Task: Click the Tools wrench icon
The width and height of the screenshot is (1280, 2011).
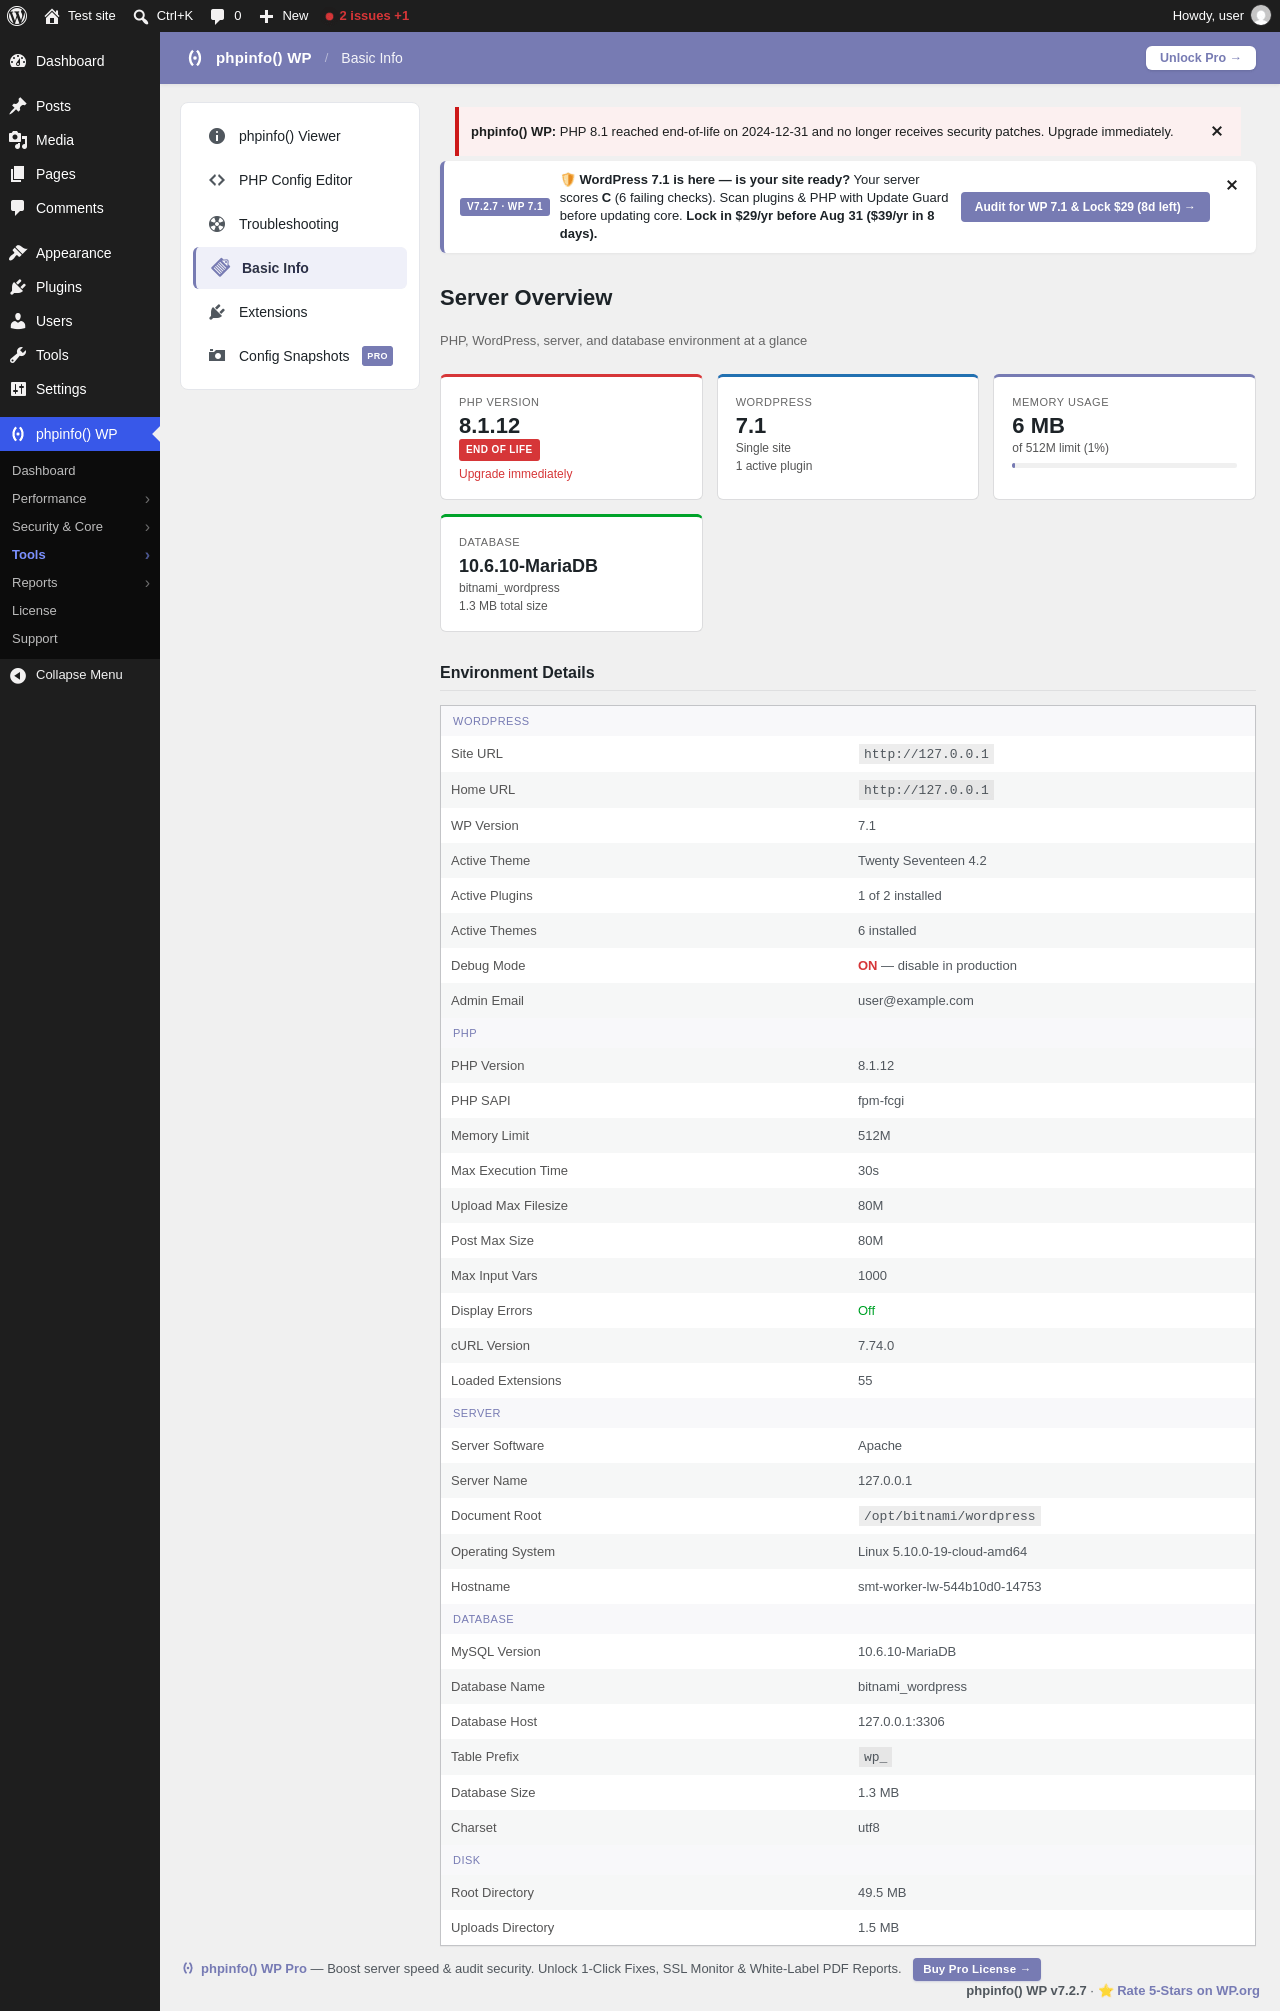Action: [x=18, y=355]
